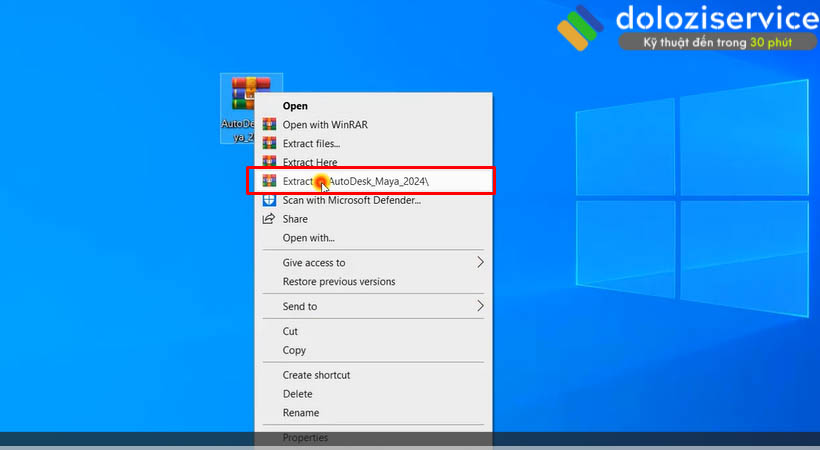Click the WinRAR icon next to Extract files...

(x=268, y=144)
